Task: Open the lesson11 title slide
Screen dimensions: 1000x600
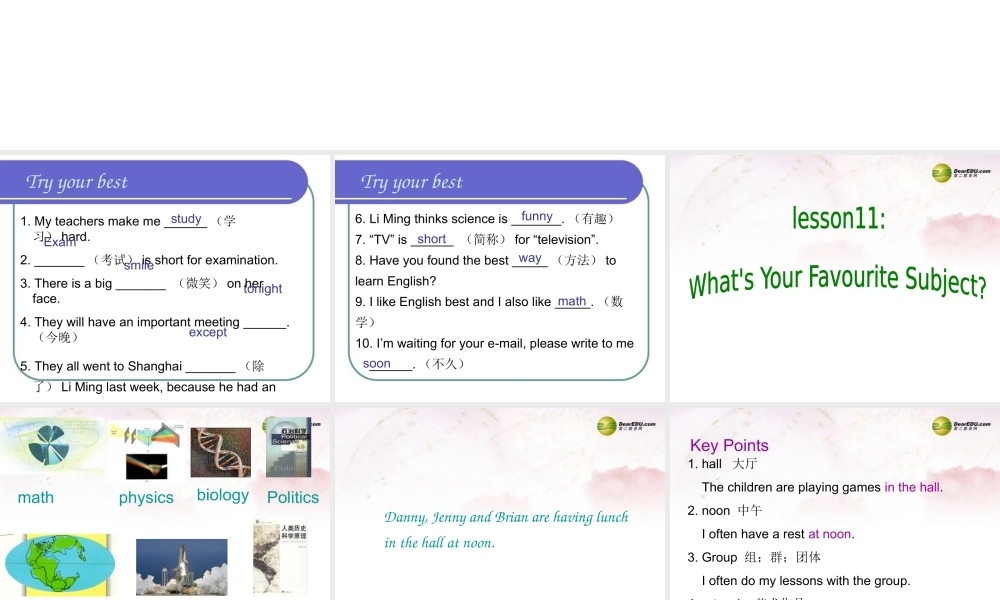Action: [835, 278]
